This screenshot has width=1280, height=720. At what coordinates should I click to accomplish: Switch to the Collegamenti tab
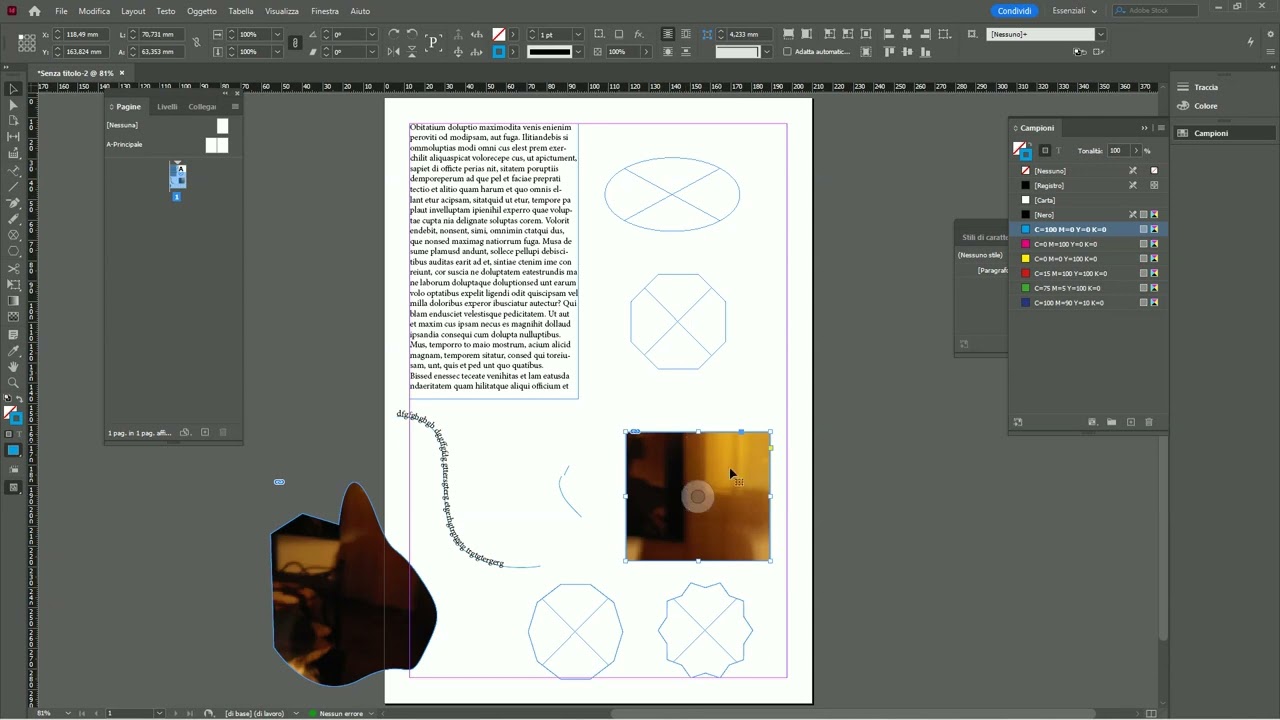click(202, 107)
